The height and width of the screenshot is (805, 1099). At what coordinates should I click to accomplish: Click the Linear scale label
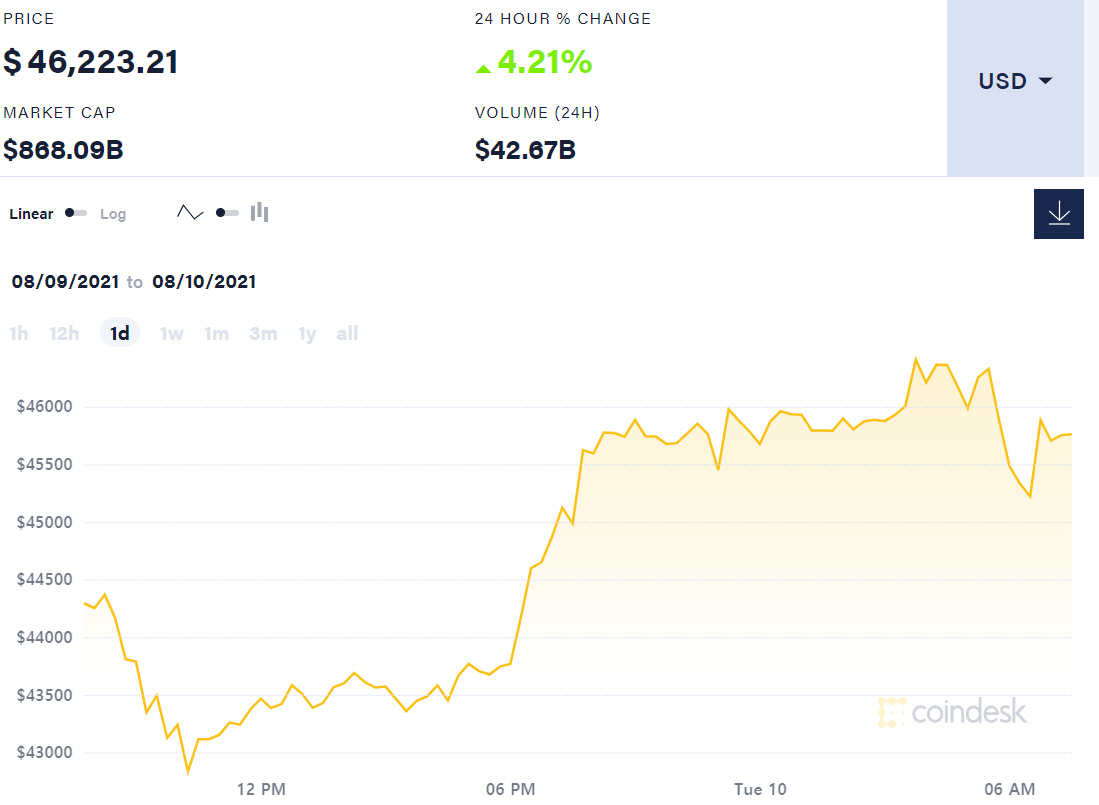click(31, 214)
